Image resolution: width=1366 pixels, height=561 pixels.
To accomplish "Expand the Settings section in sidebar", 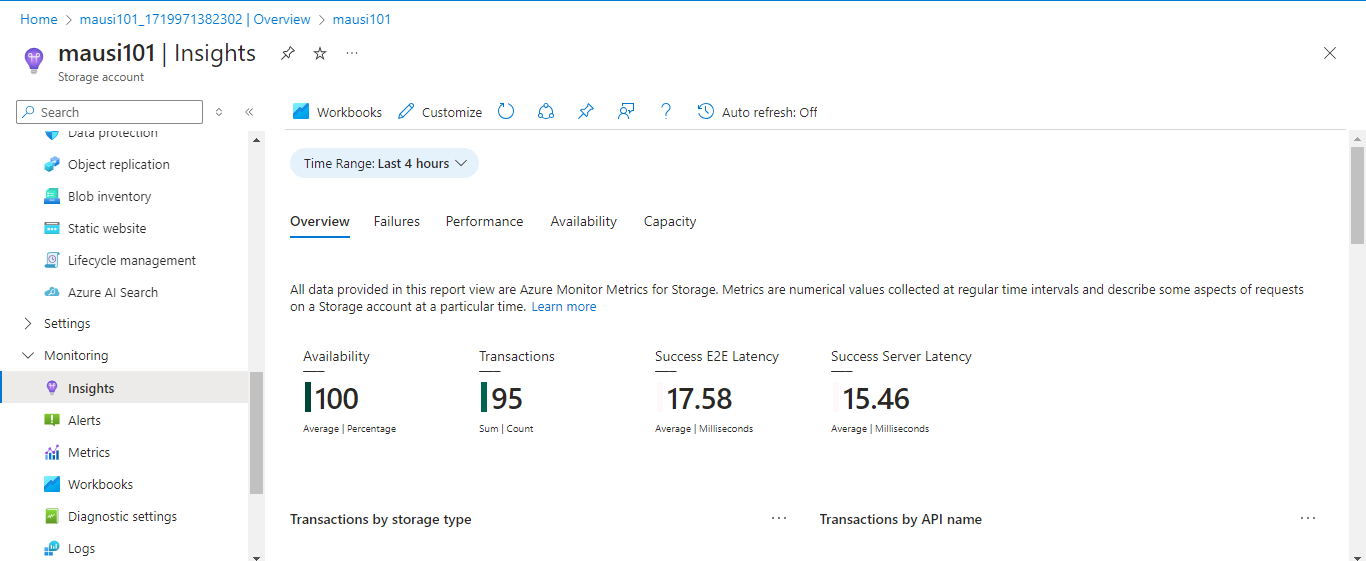I will 27,324.
